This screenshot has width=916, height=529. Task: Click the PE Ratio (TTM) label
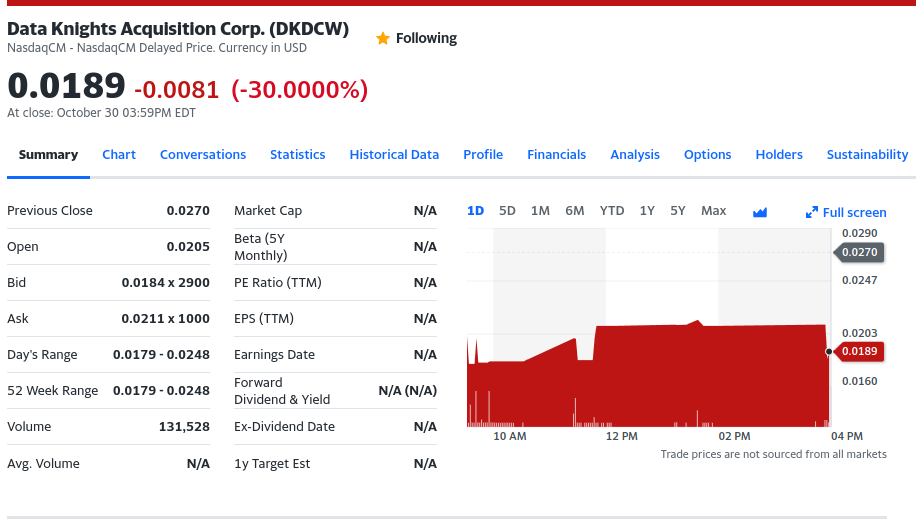pos(277,283)
